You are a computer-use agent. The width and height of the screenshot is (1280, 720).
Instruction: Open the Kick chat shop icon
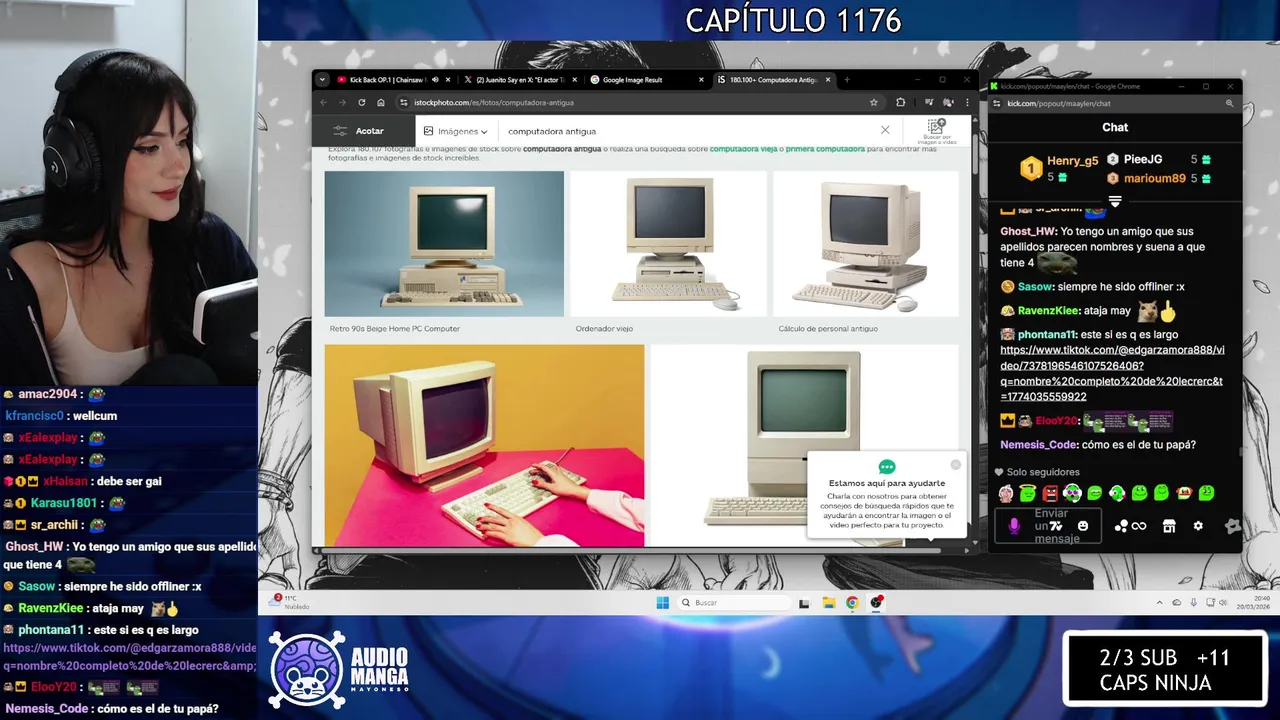coord(1168,526)
